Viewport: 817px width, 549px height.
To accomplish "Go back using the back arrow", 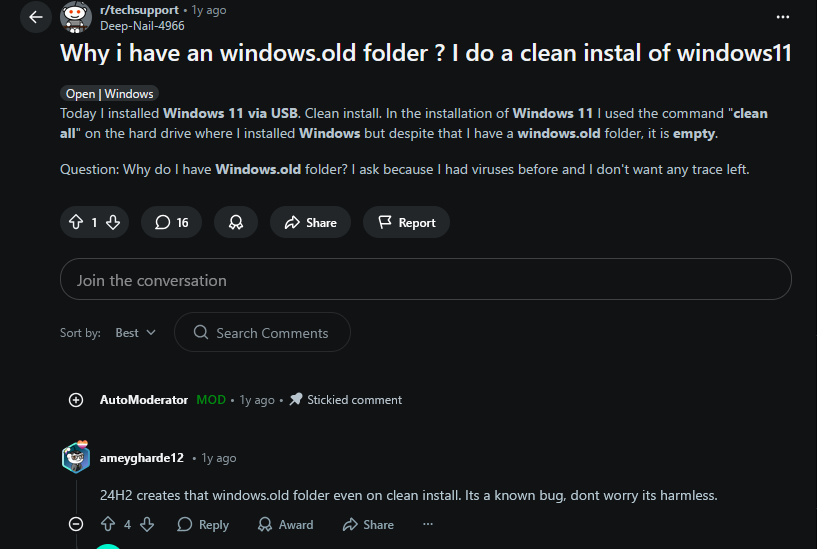I will pyautogui.click(x=36, y=17).
